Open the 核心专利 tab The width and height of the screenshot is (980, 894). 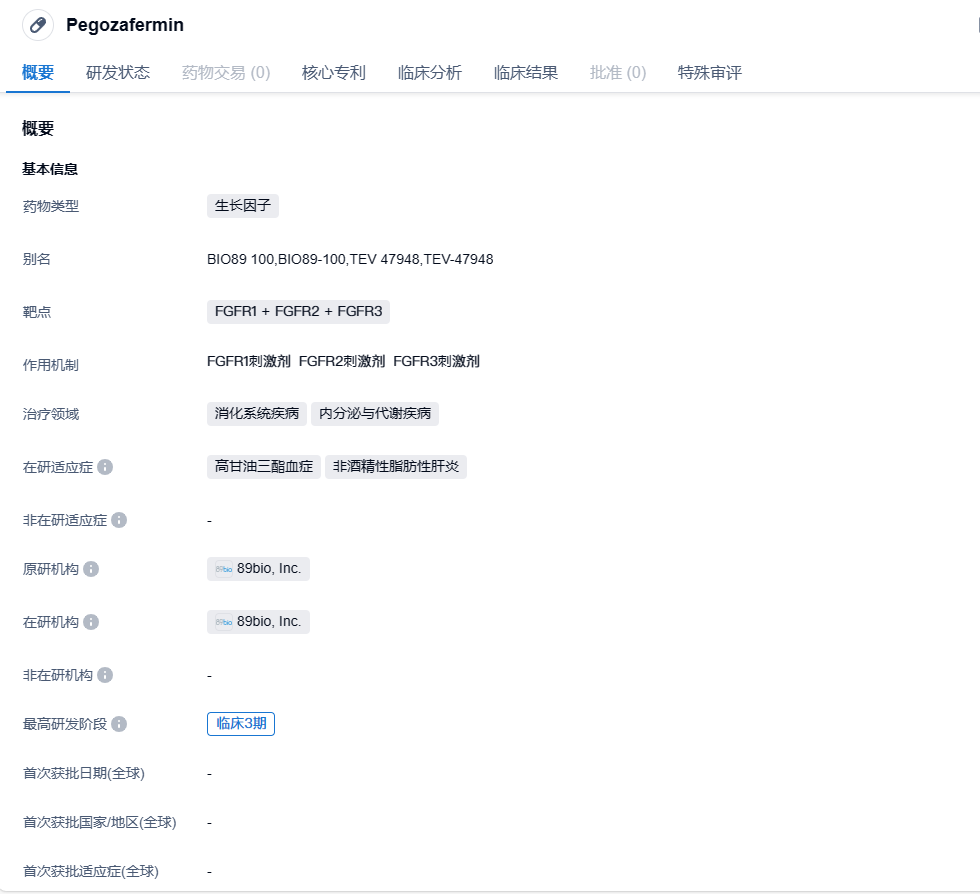[334, 73]
